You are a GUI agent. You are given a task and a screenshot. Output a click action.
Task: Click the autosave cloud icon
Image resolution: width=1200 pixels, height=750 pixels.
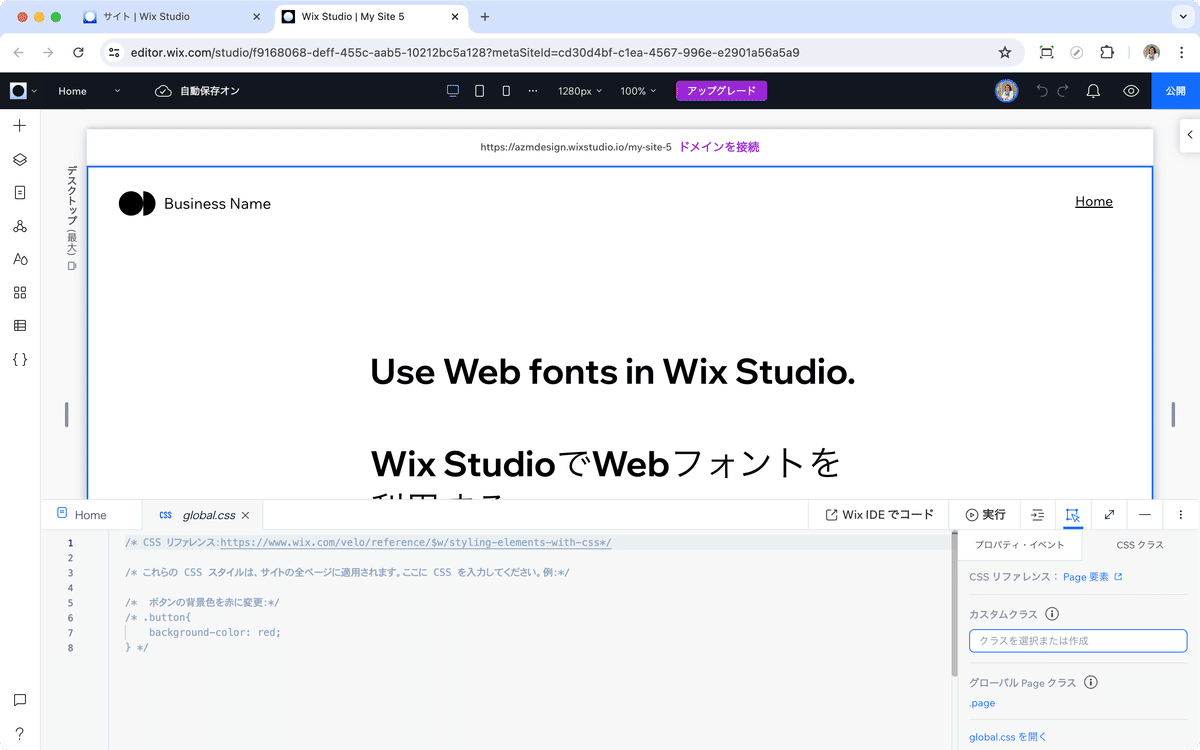(163, 91)
